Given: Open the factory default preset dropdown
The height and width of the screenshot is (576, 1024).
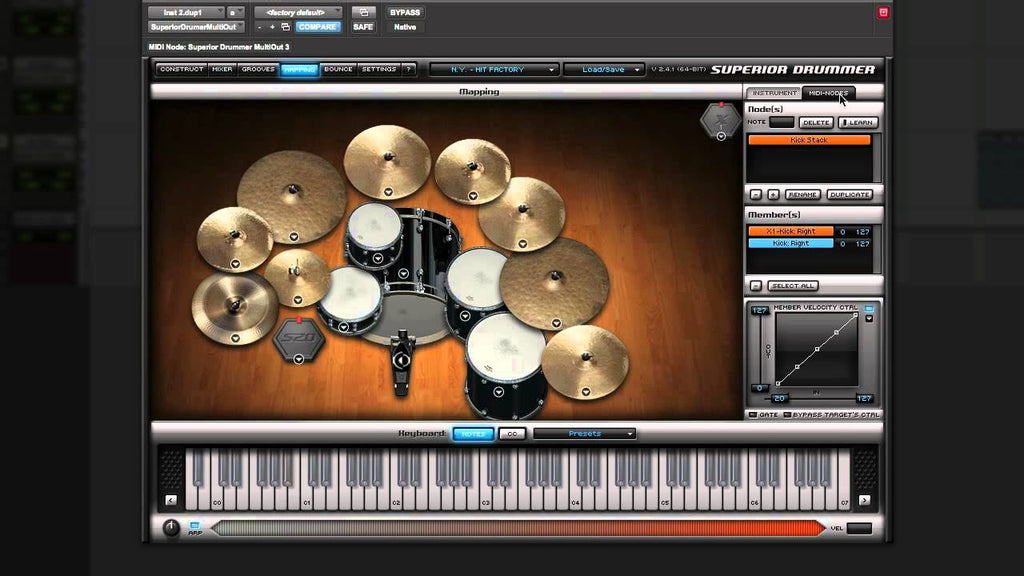Looking at the screenshot, I should (298, 12).
